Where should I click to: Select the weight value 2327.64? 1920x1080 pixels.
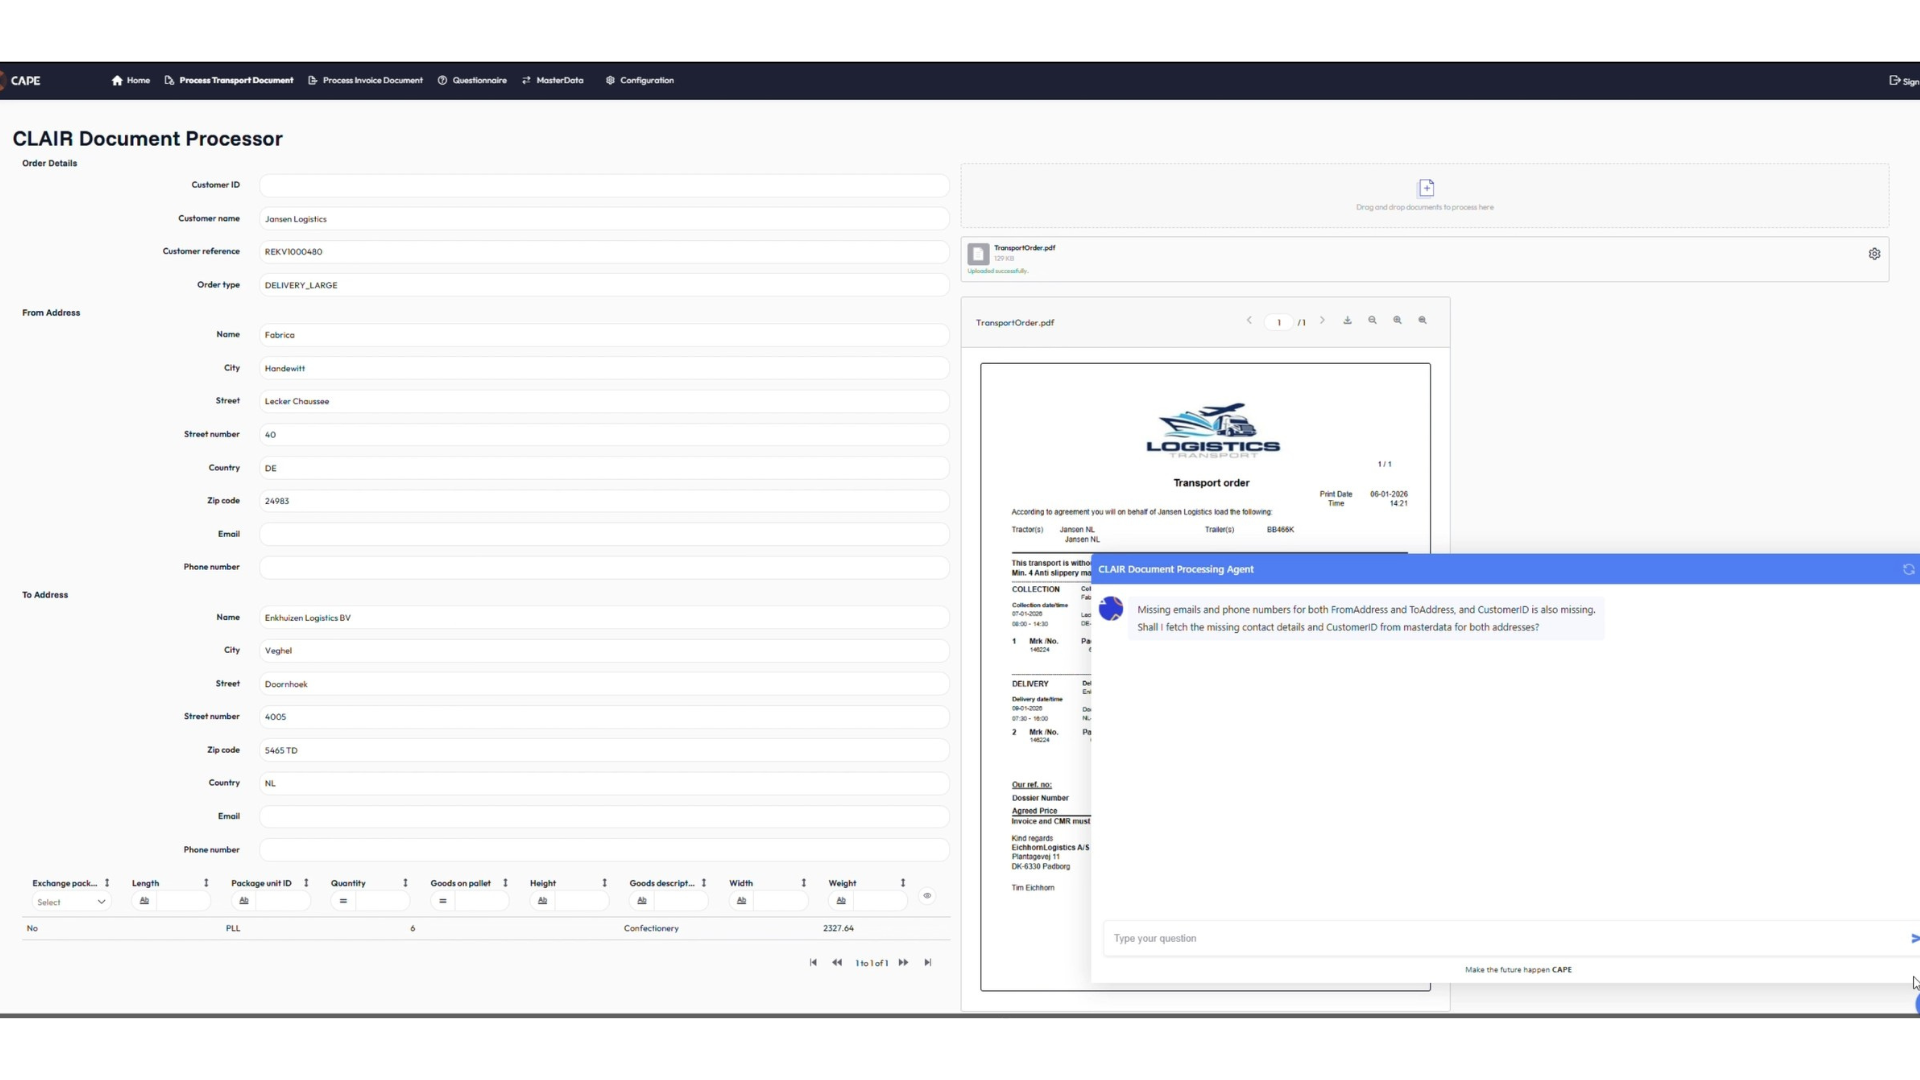[838, 928]
